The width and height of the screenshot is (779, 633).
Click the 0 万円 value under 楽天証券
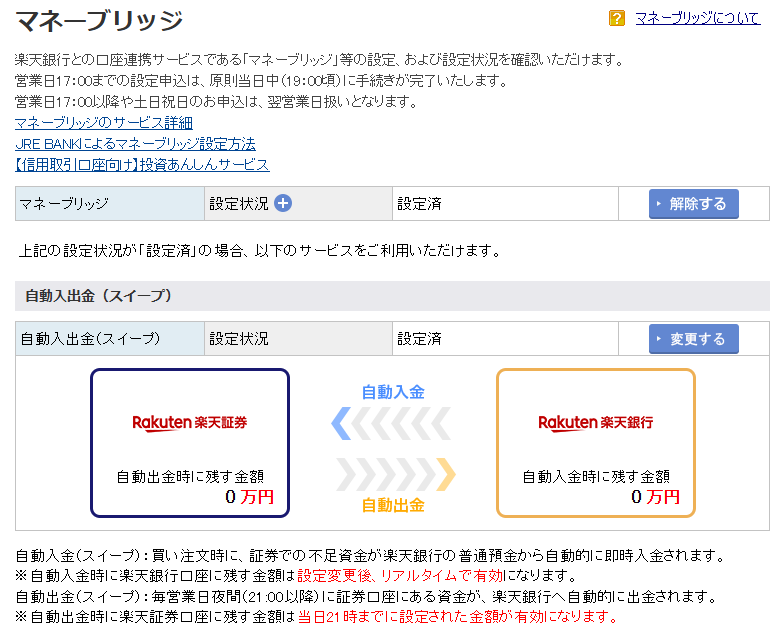coord(249,497)
